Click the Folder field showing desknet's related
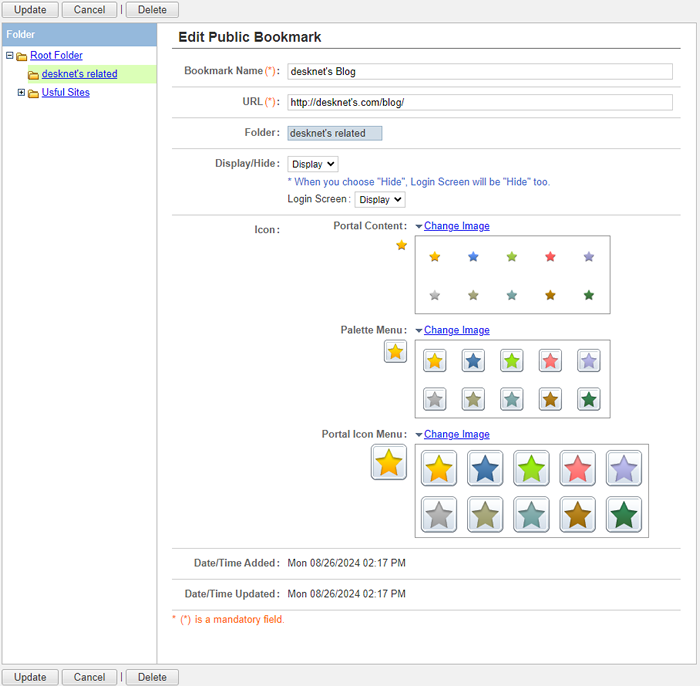 click(x=335, y=133)
